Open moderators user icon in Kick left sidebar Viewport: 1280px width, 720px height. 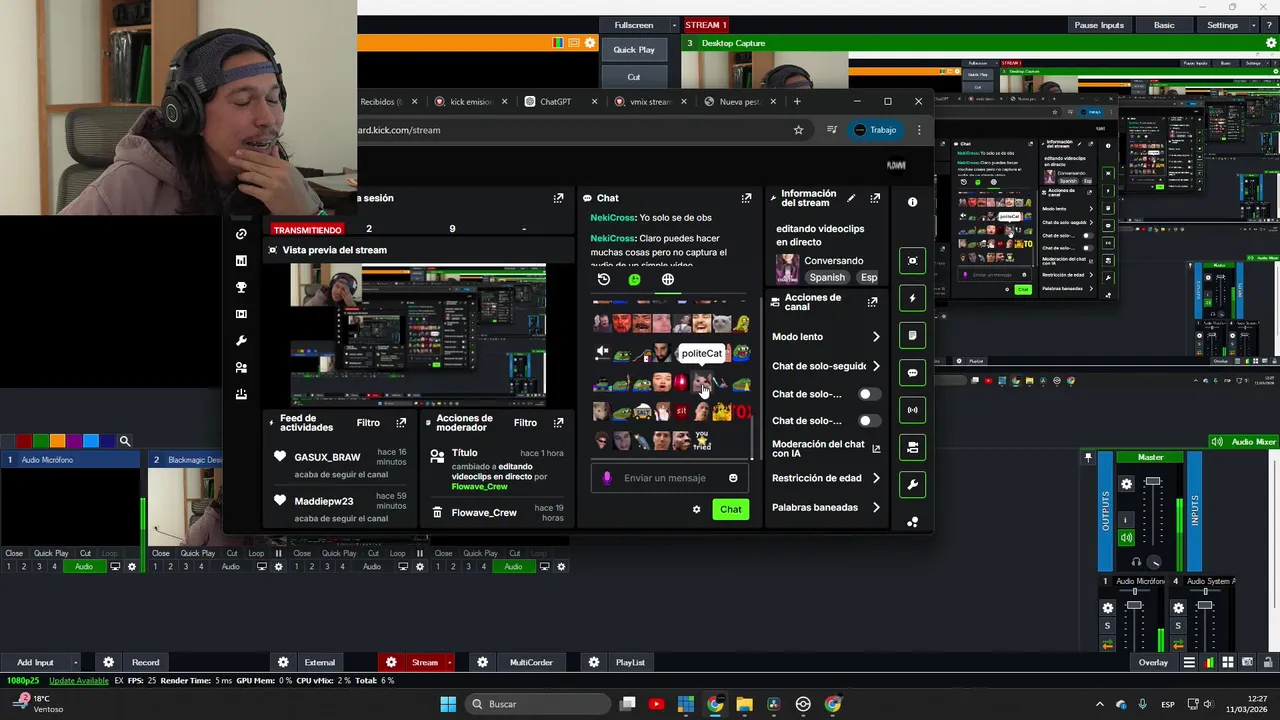pos(241,368)
